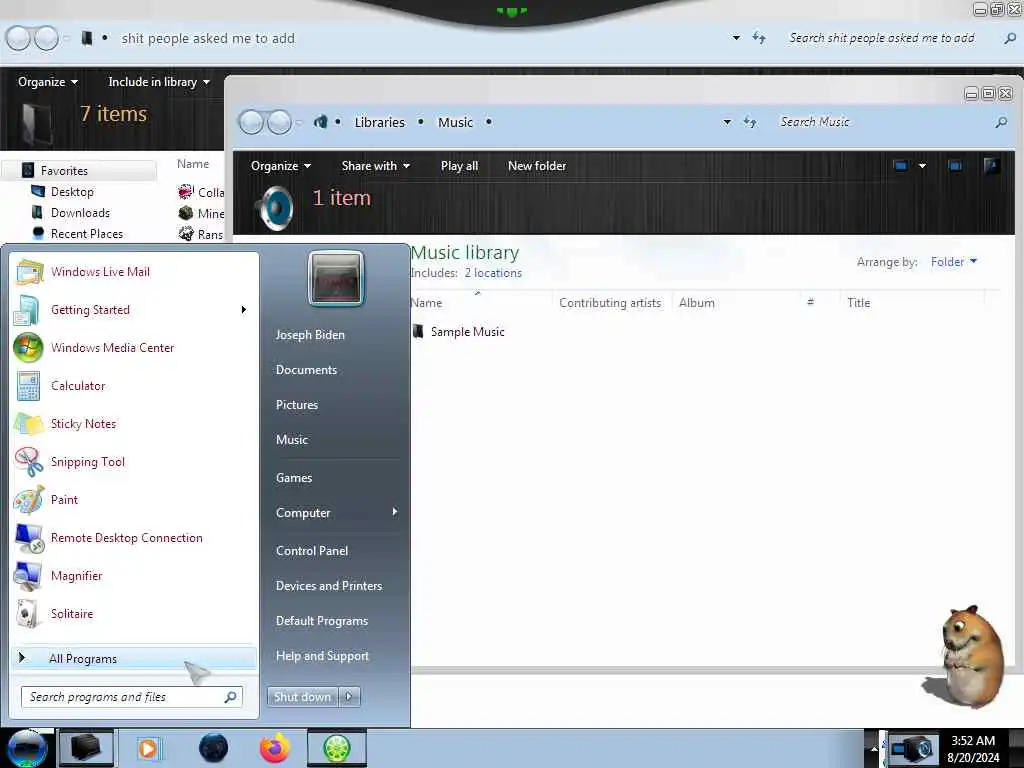This screenshot has height=768, width=1024.
Task: Show hidden system tray icons
Action: coord(874,748)
